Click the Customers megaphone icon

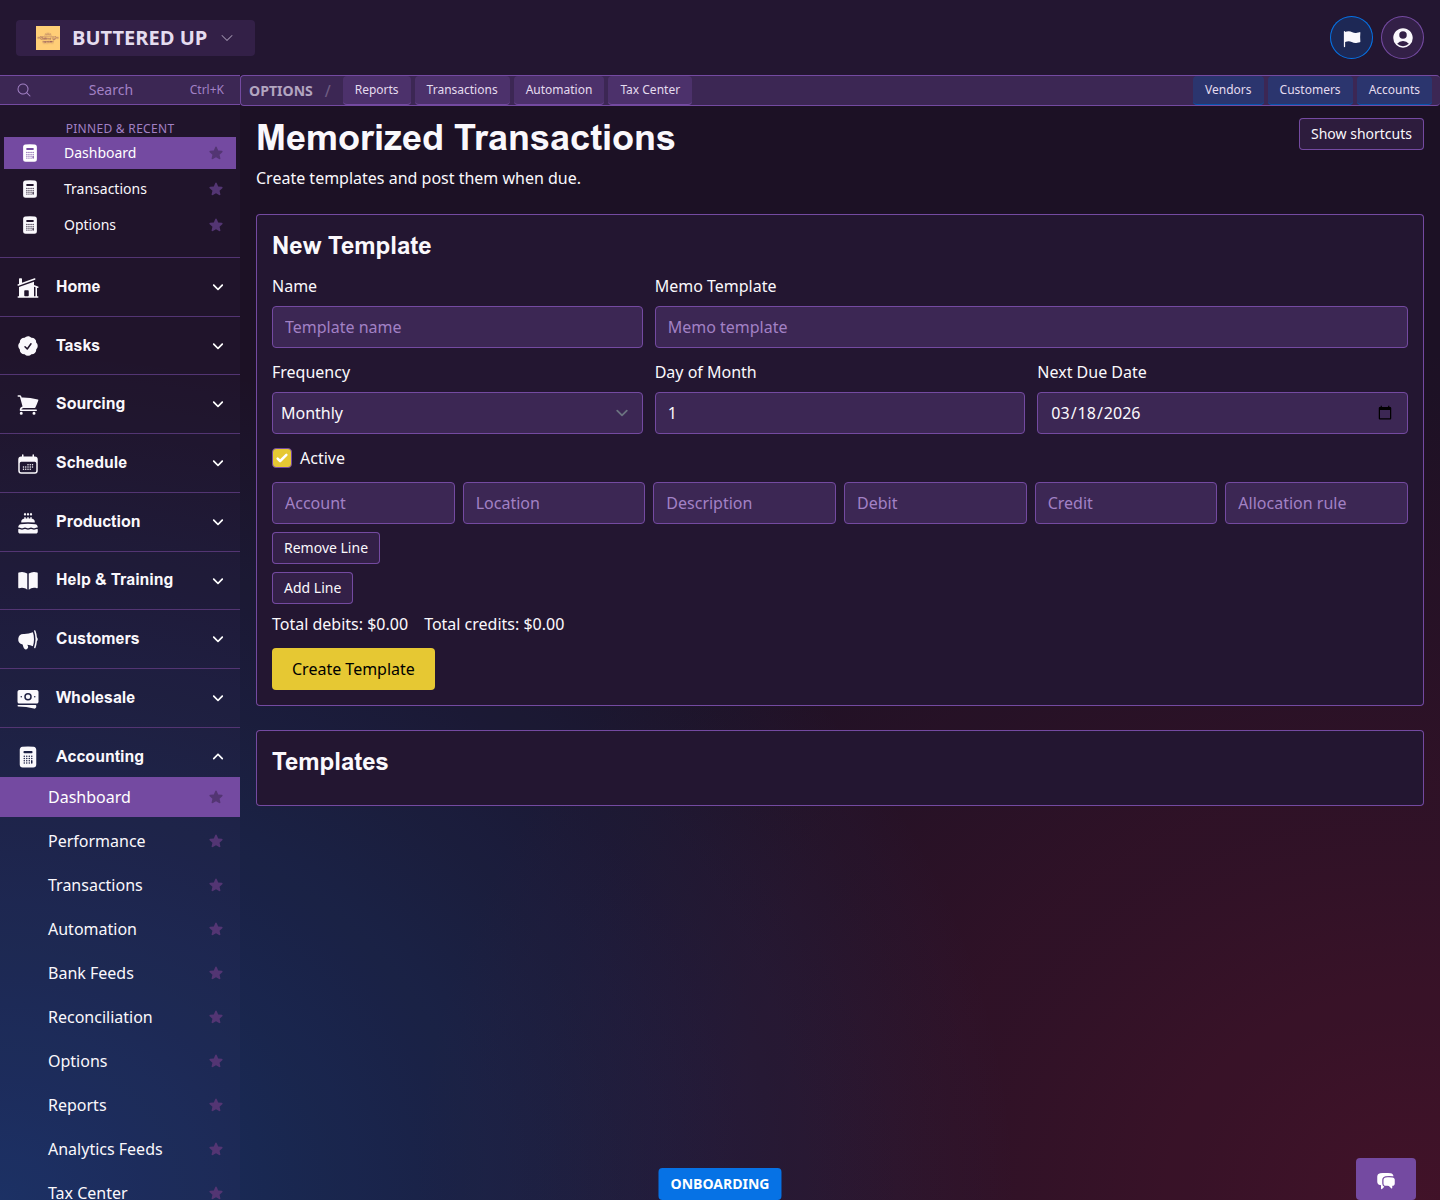click(27, 639)
